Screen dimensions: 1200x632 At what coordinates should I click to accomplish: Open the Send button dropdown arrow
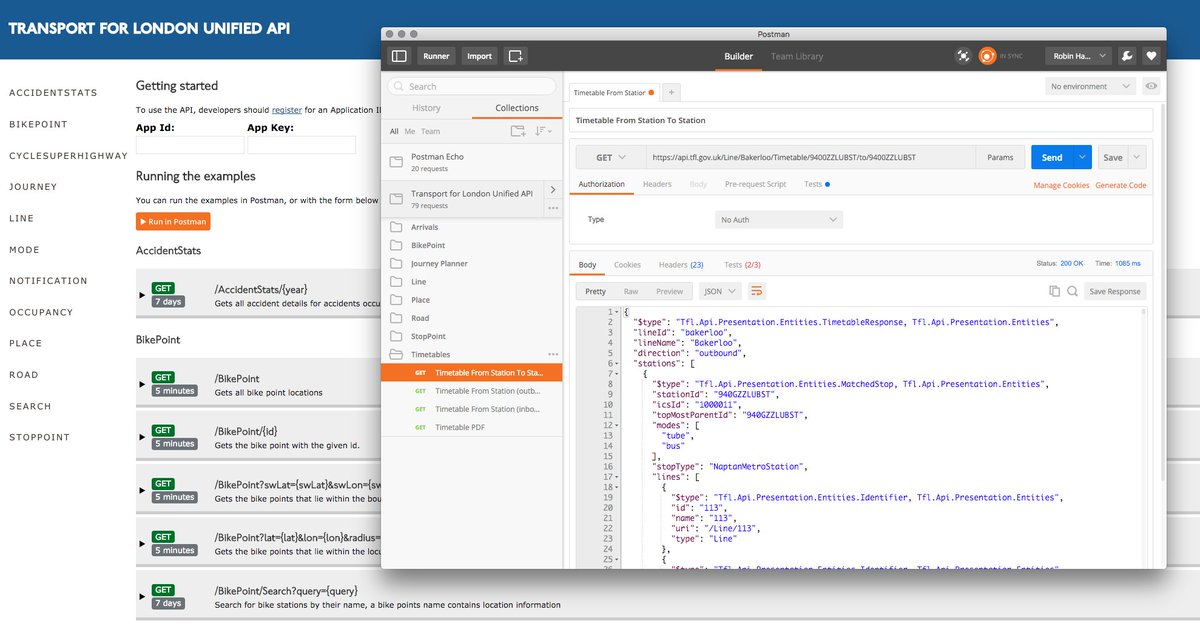point(1082,157)
